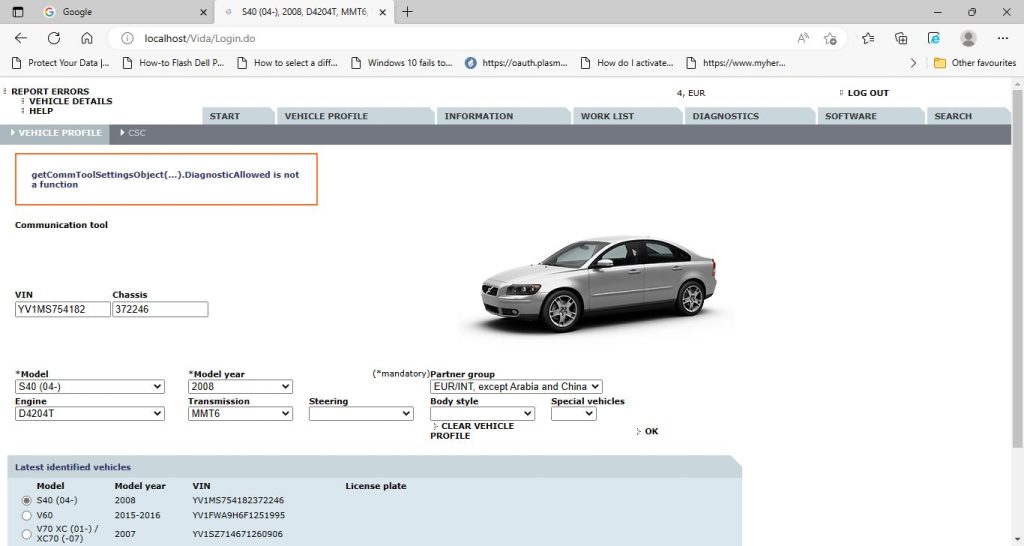Open 'Protect Your Data' bookmark
Image resolution: width=1024 pixels, height=546 pixels.
point(61,63)
